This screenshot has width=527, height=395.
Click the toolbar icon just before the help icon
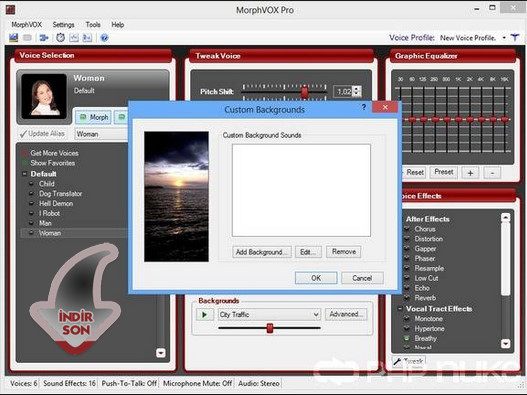(x=87, y=38)
